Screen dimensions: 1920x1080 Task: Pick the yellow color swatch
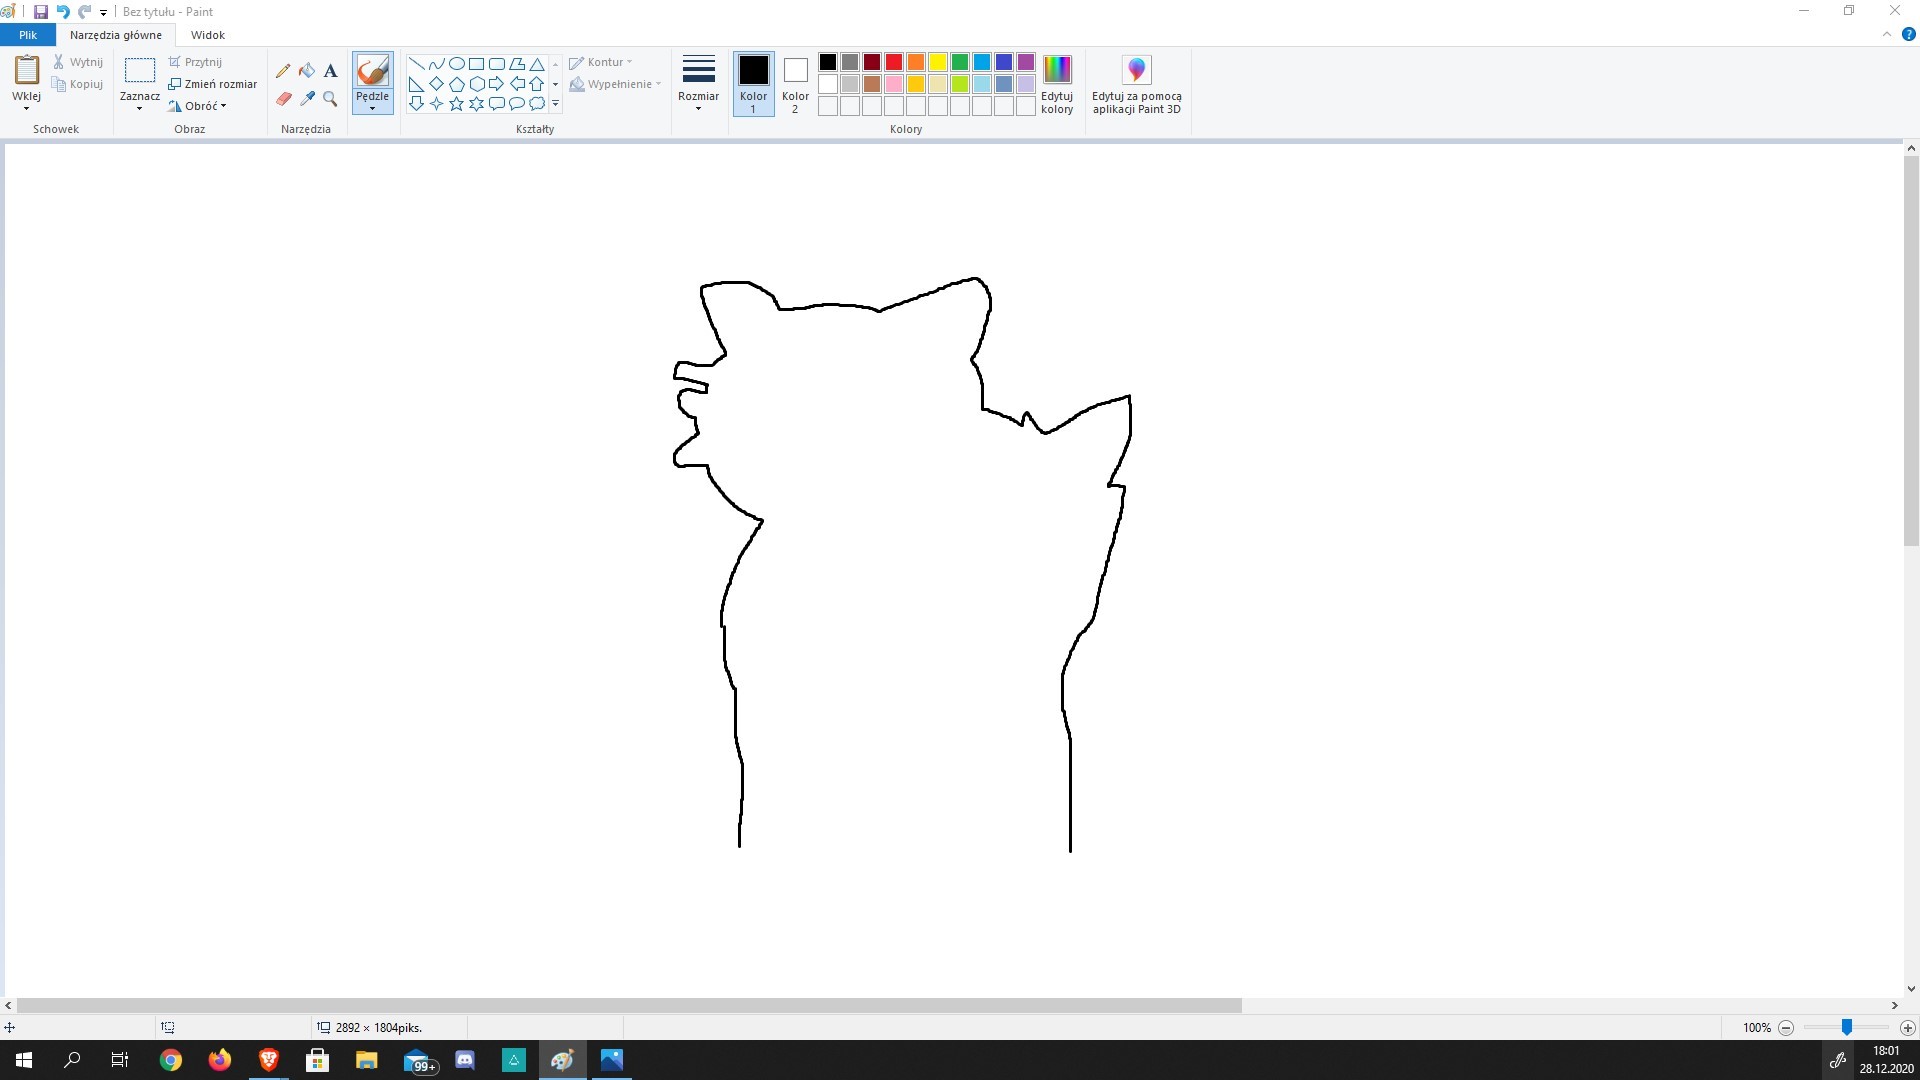click(937, 62)
